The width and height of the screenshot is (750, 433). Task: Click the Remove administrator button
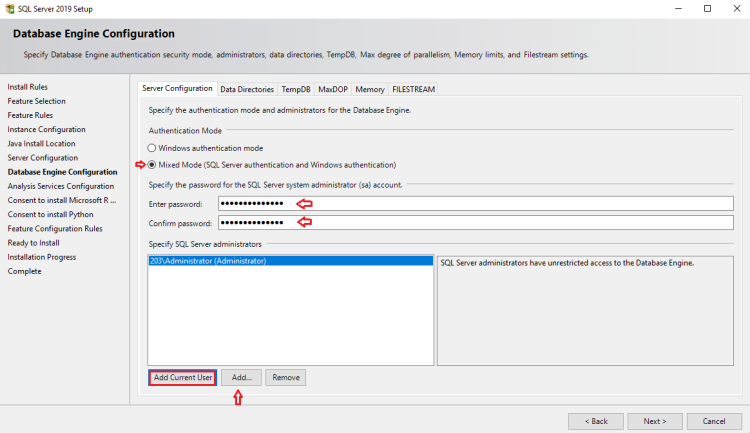[286, 377]
